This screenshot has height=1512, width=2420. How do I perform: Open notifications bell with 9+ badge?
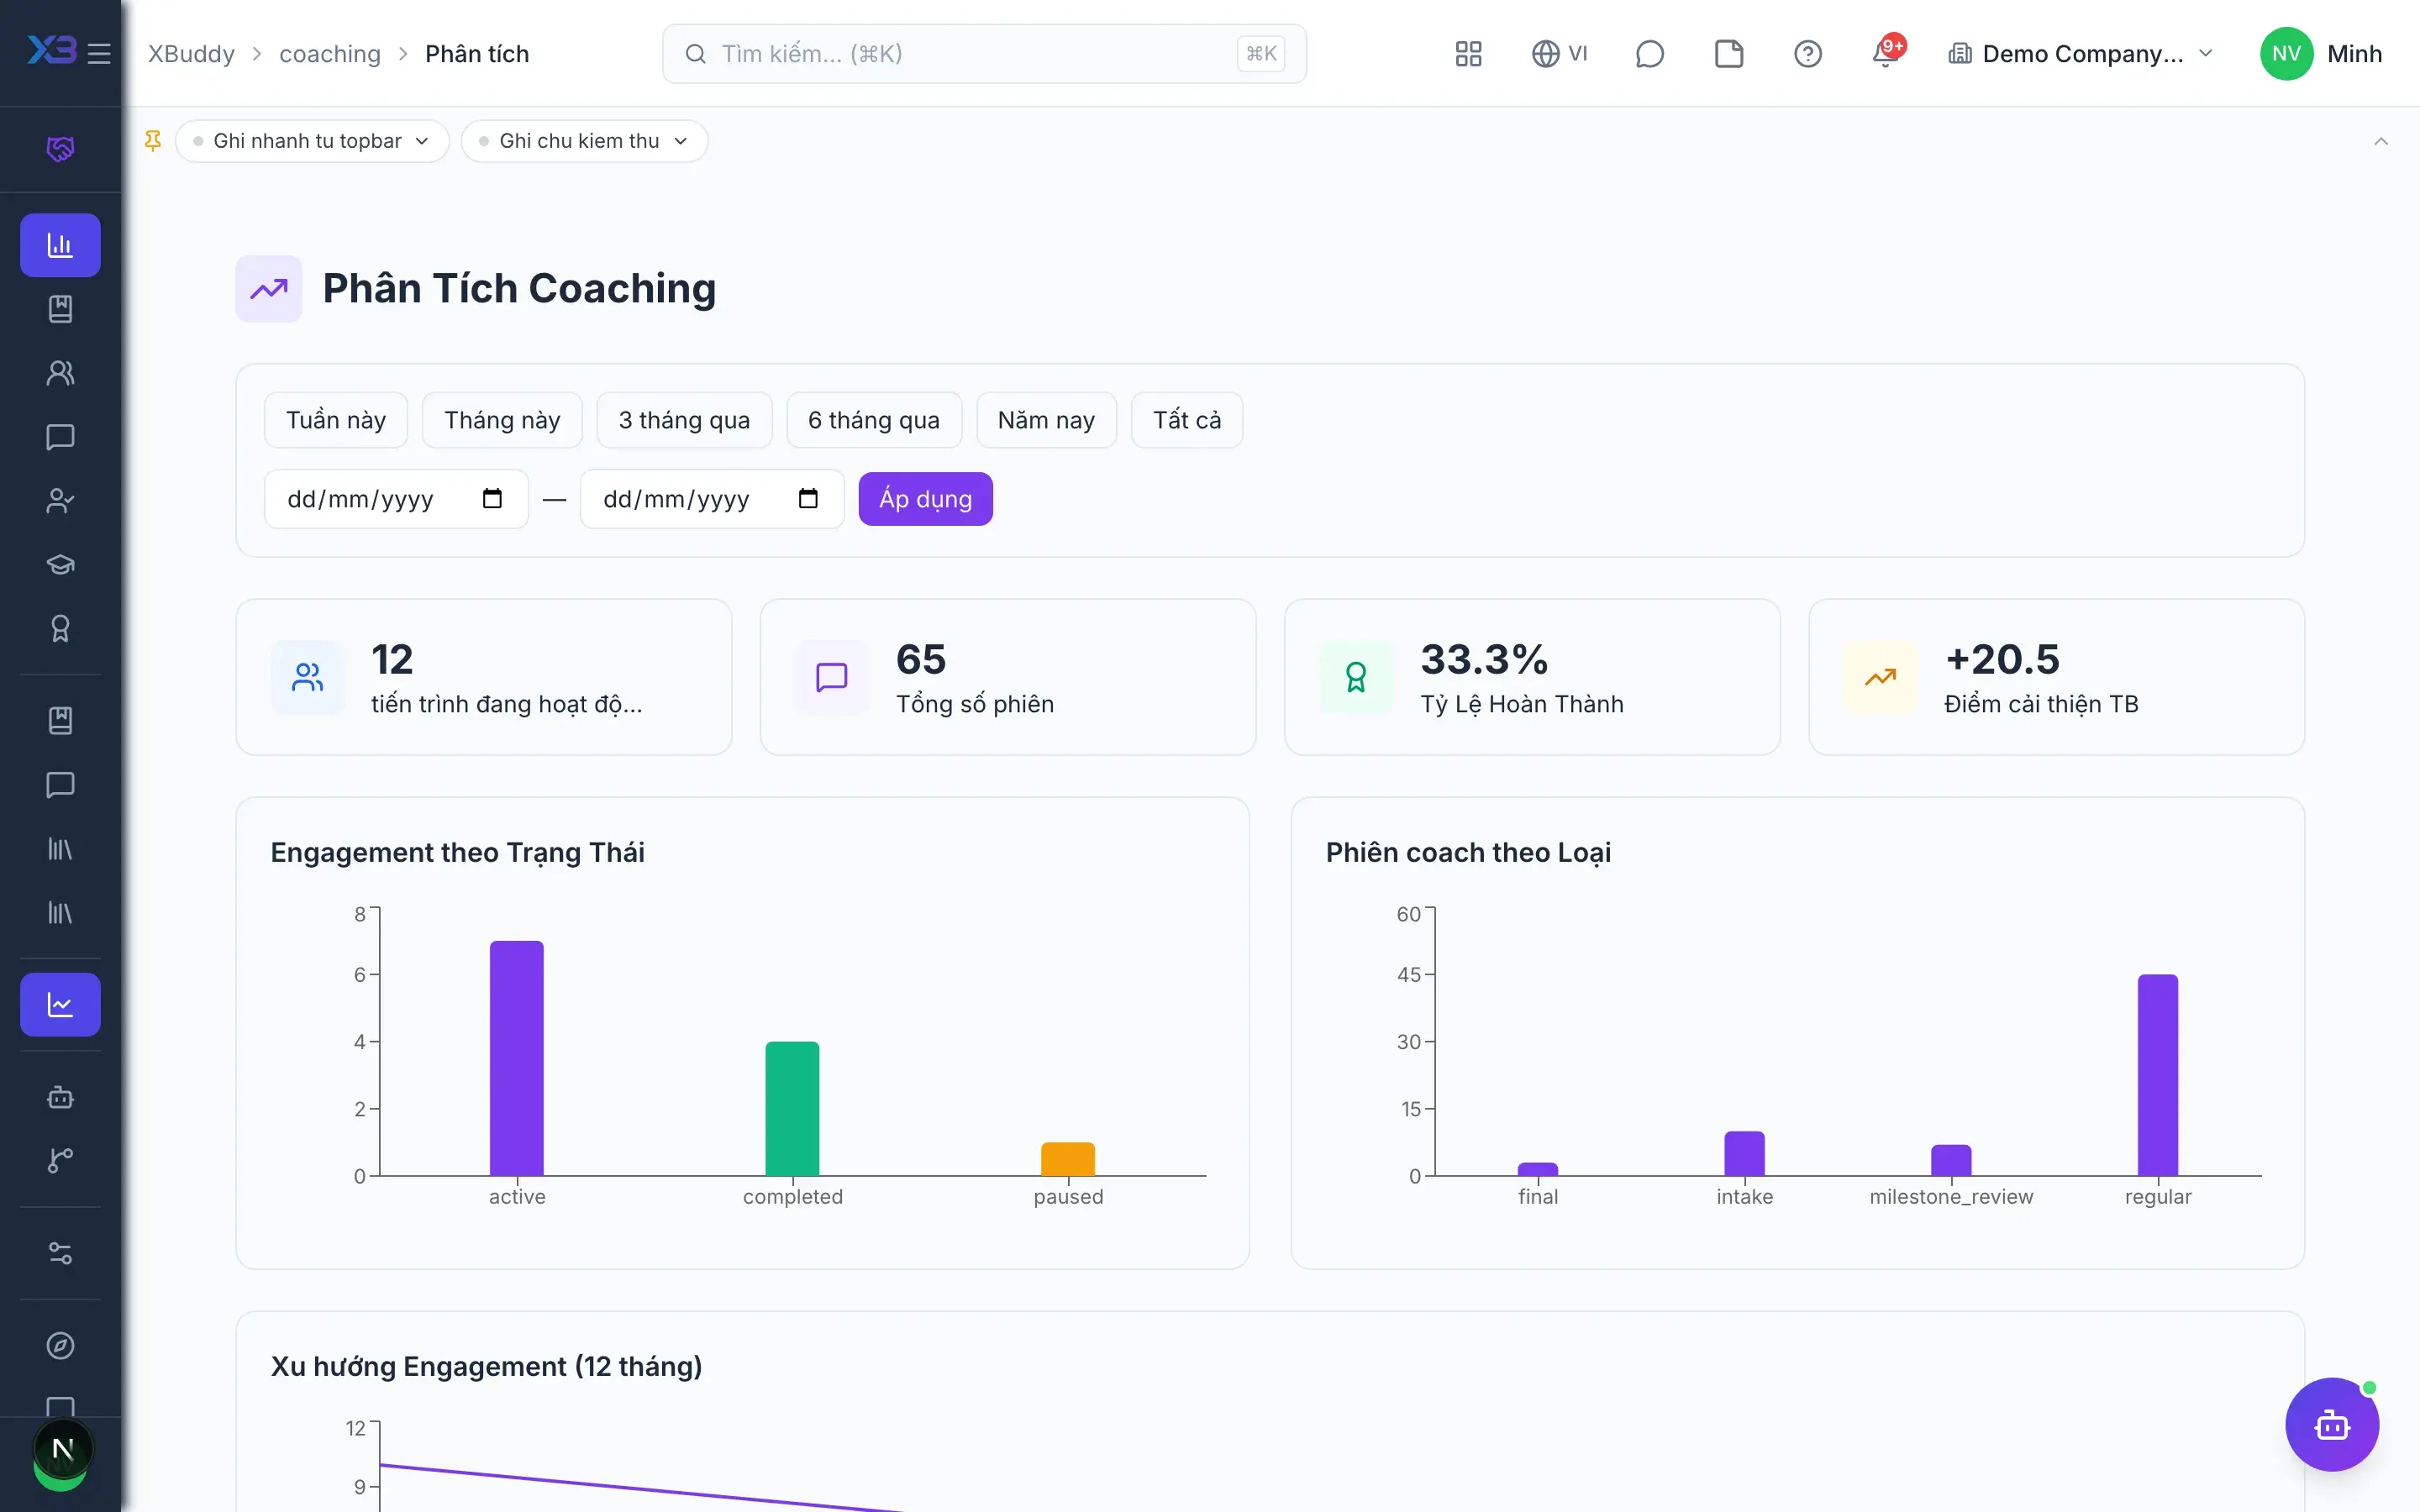coord(1887,52)
